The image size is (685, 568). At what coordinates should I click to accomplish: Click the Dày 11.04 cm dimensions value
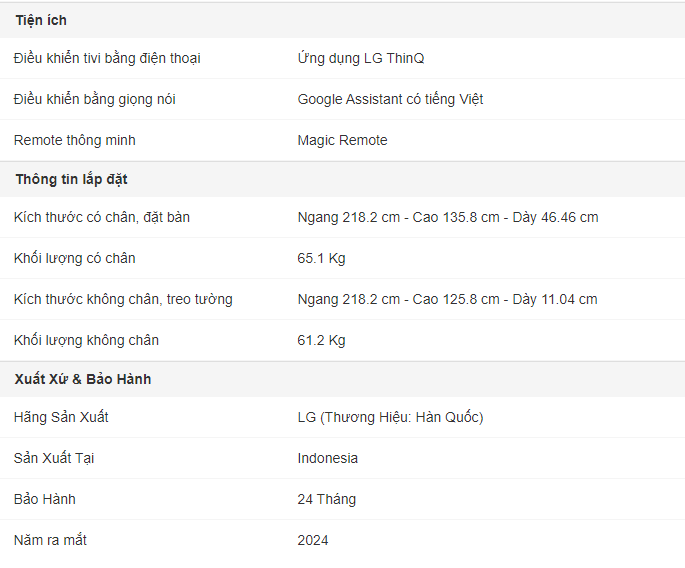(x=555, y=299)
